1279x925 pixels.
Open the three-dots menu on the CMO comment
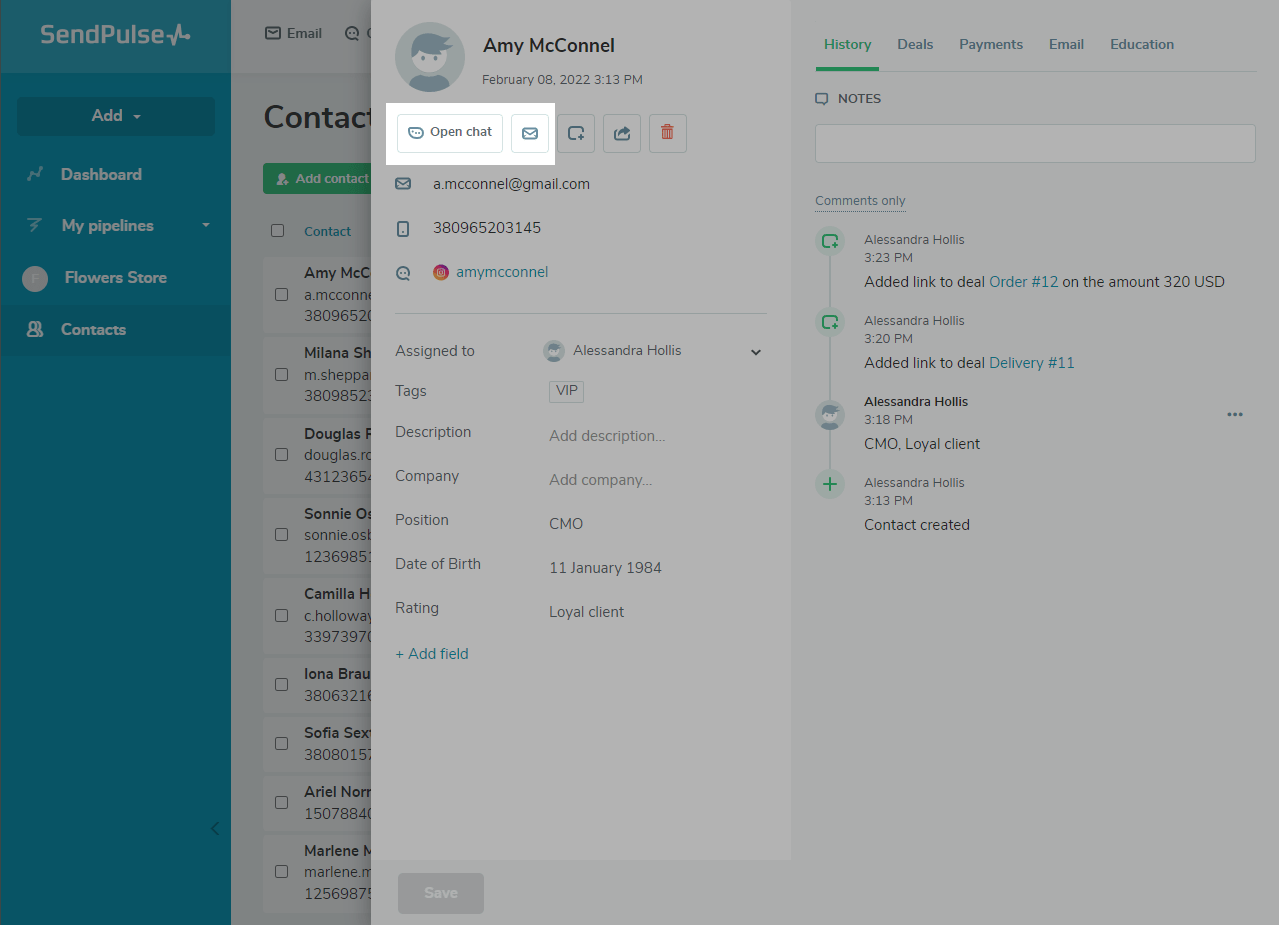tap(1235, 414)
